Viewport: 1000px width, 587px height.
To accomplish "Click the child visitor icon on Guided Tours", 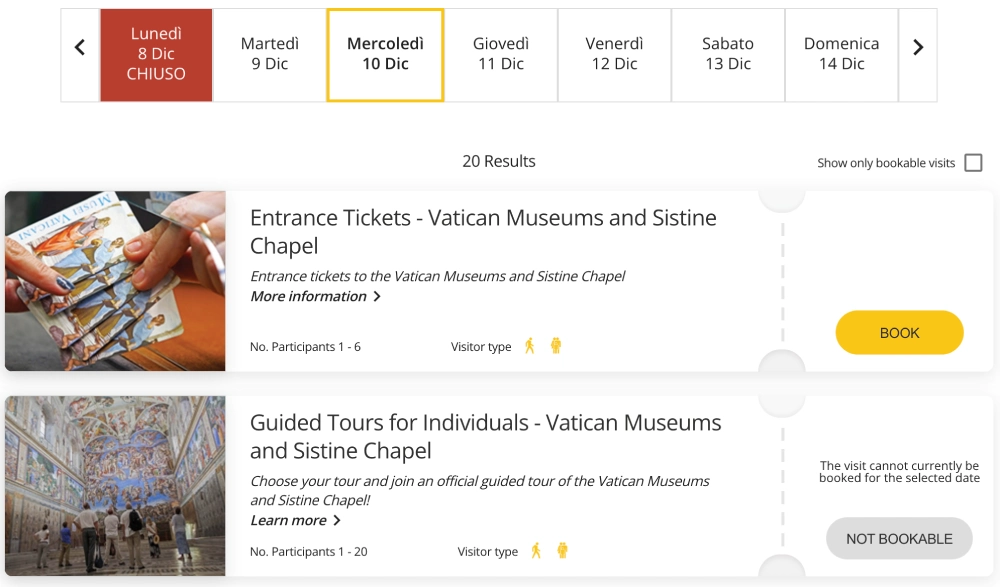I will (563, 550).
